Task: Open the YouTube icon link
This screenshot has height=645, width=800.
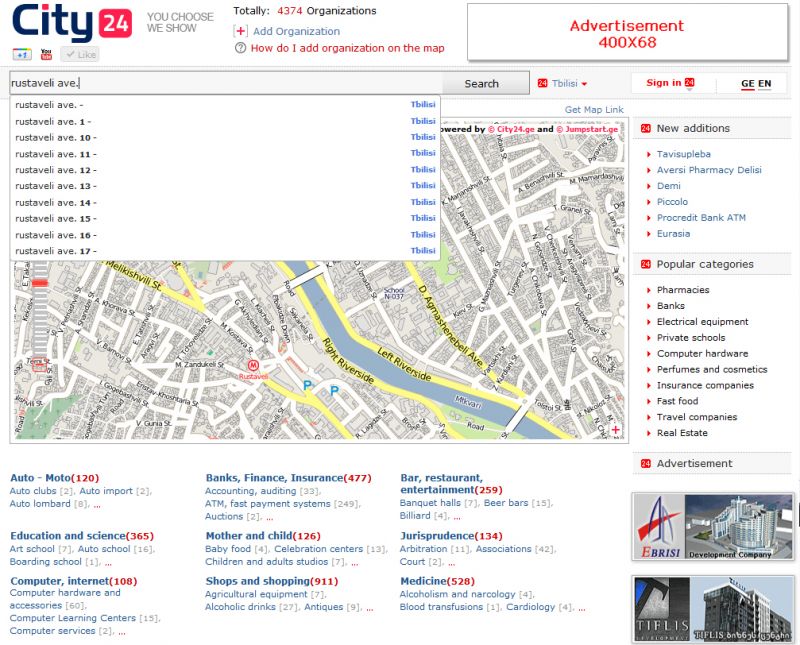Action: point(47,54)
